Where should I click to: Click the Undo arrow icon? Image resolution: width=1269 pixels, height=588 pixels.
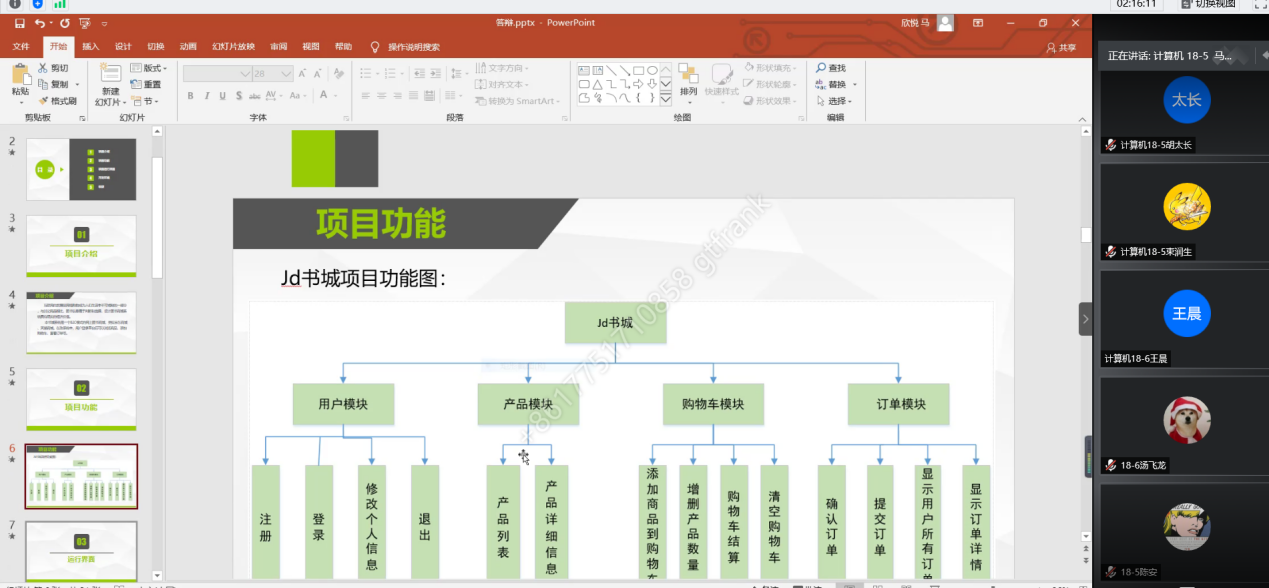pos(40,23)
